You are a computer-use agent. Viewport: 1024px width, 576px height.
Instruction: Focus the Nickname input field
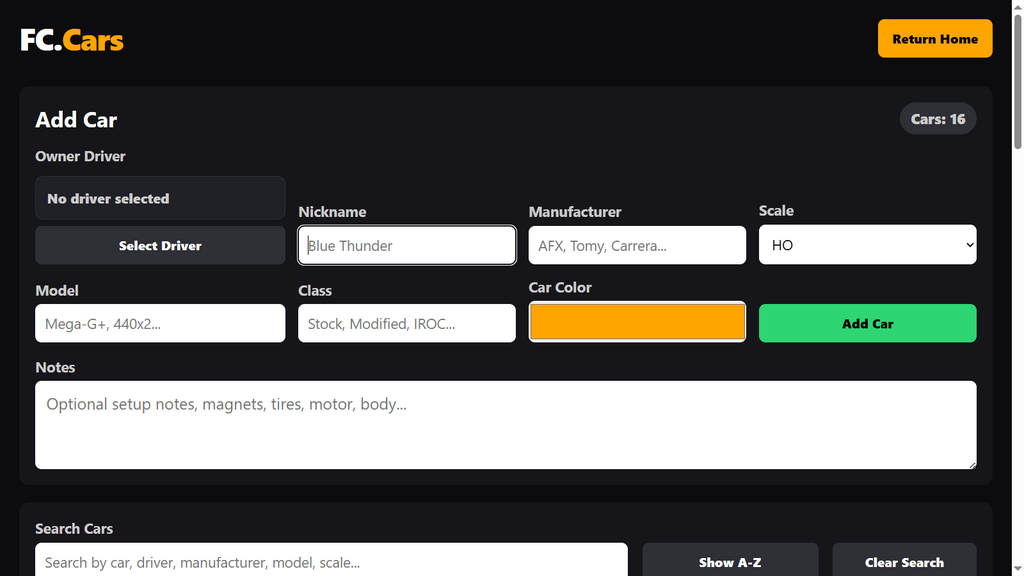click(407, 246)
